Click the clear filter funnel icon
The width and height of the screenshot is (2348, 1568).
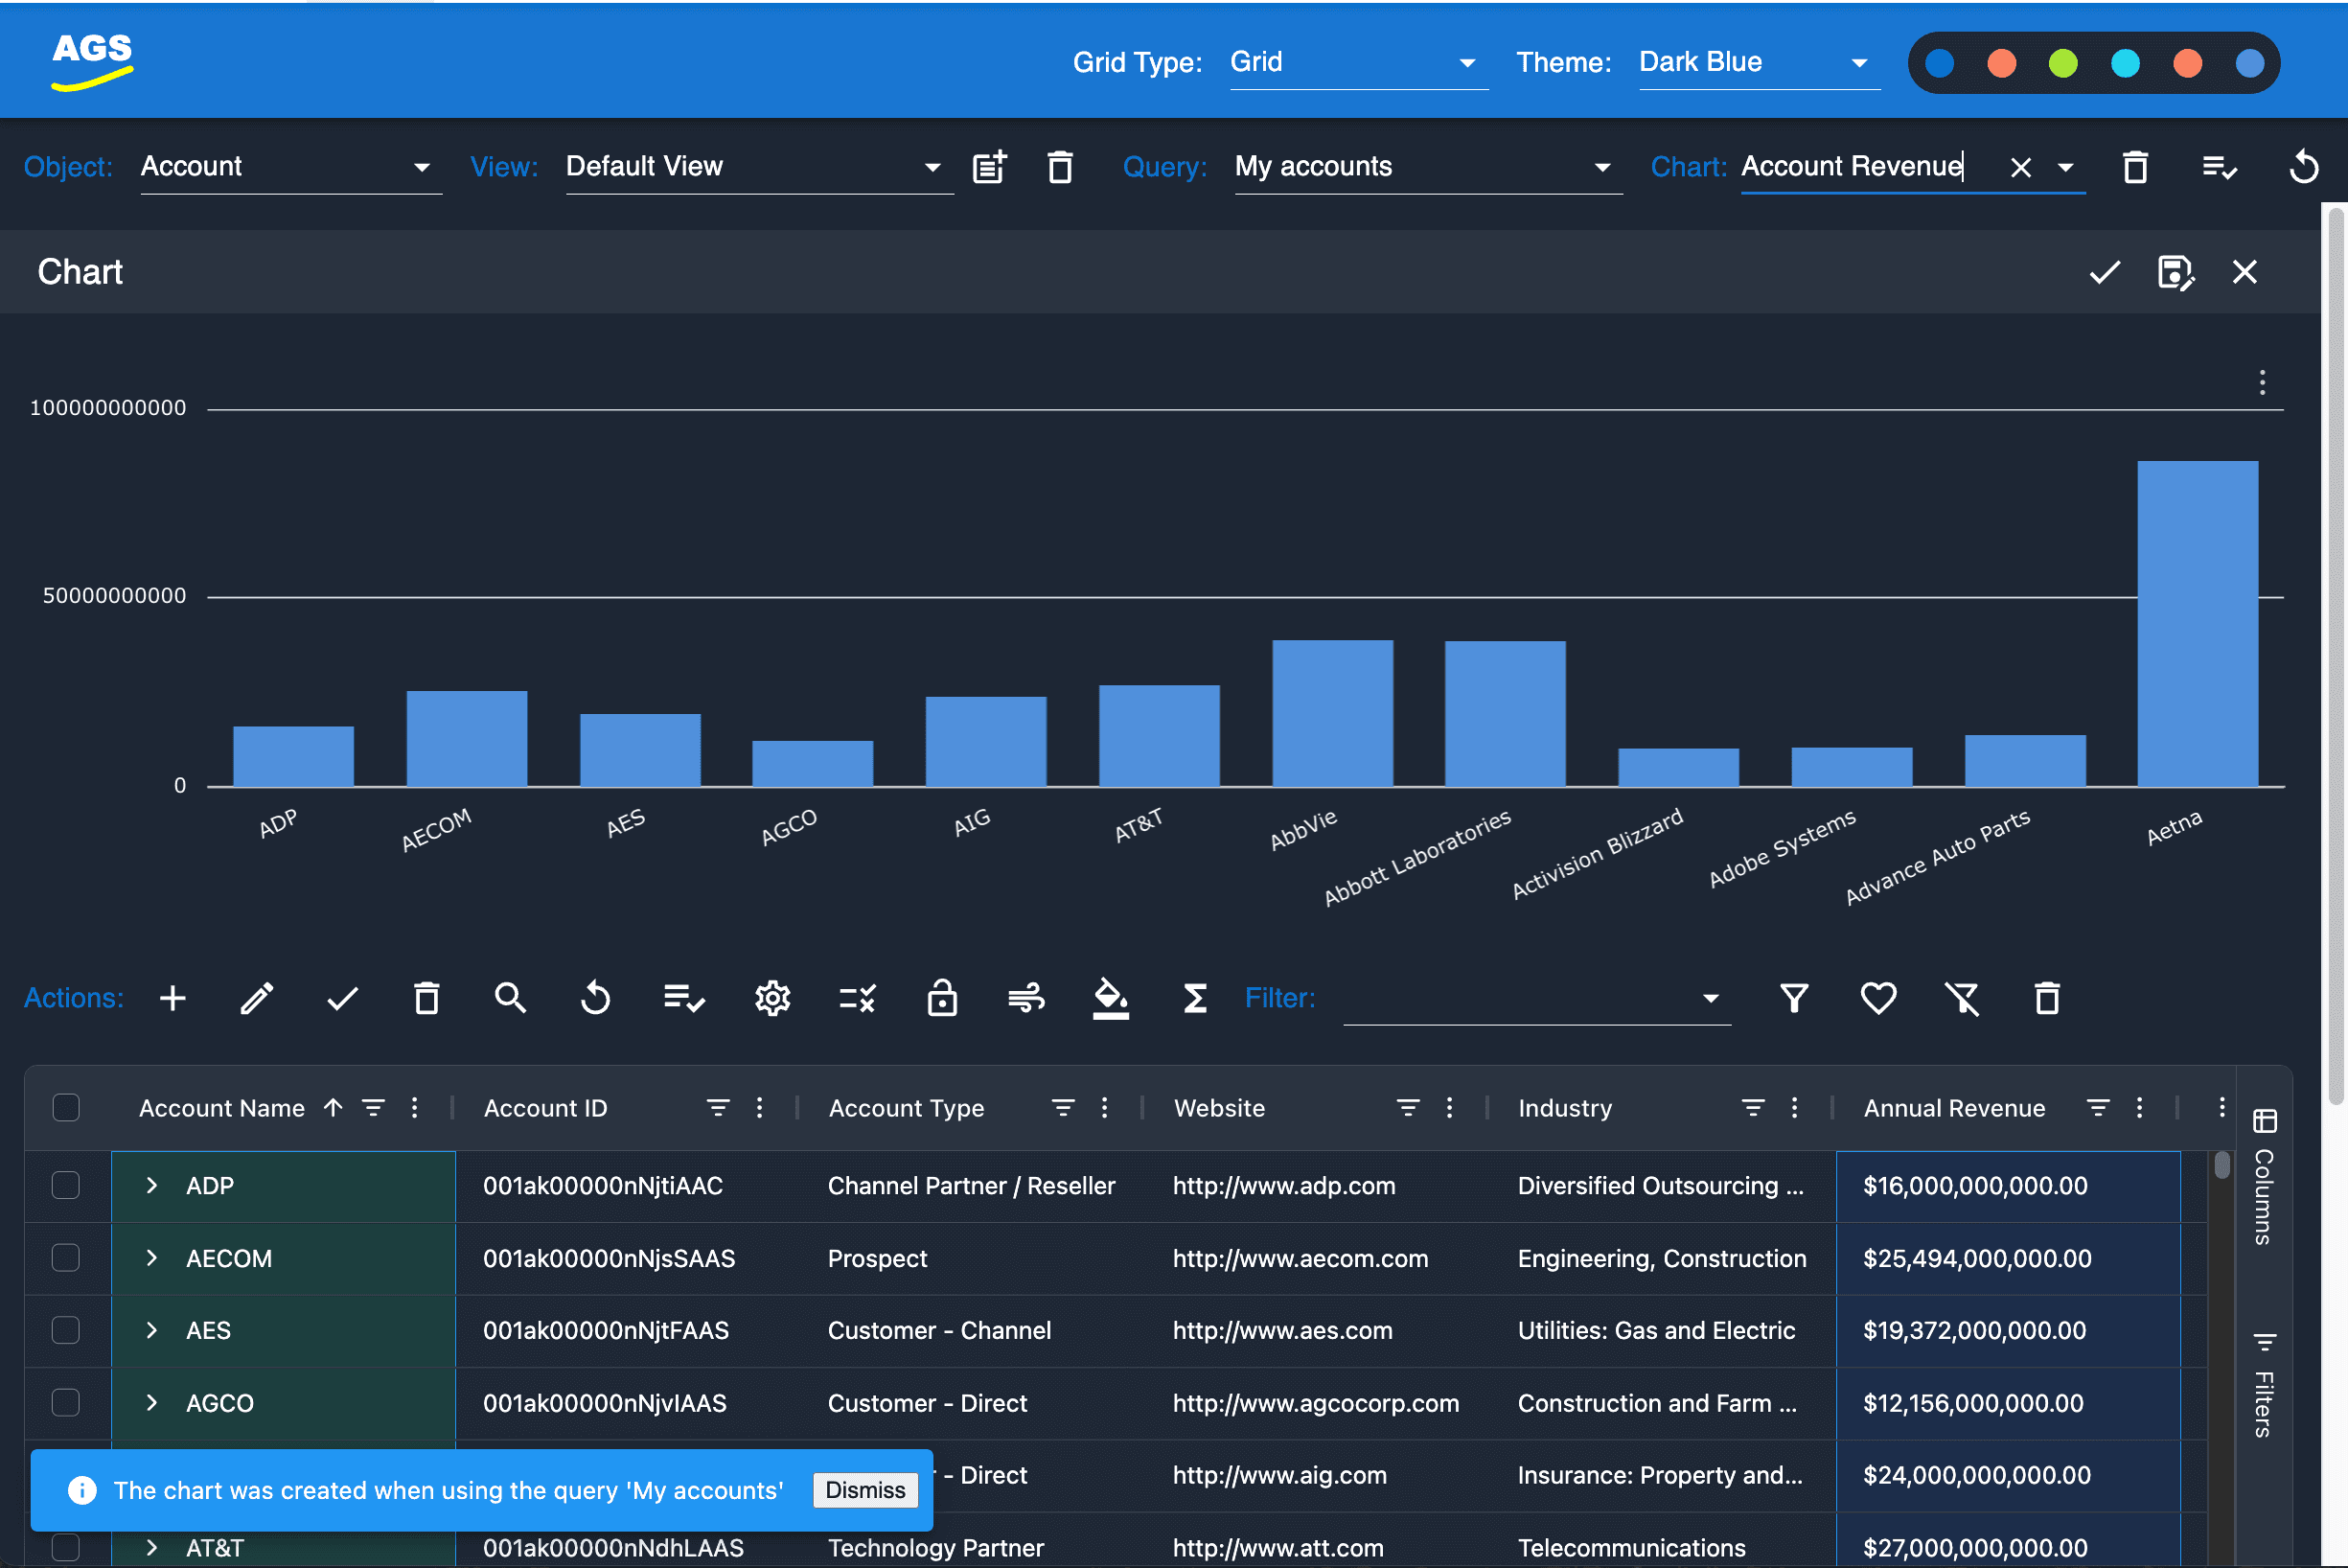click(x=1961, y=998)
